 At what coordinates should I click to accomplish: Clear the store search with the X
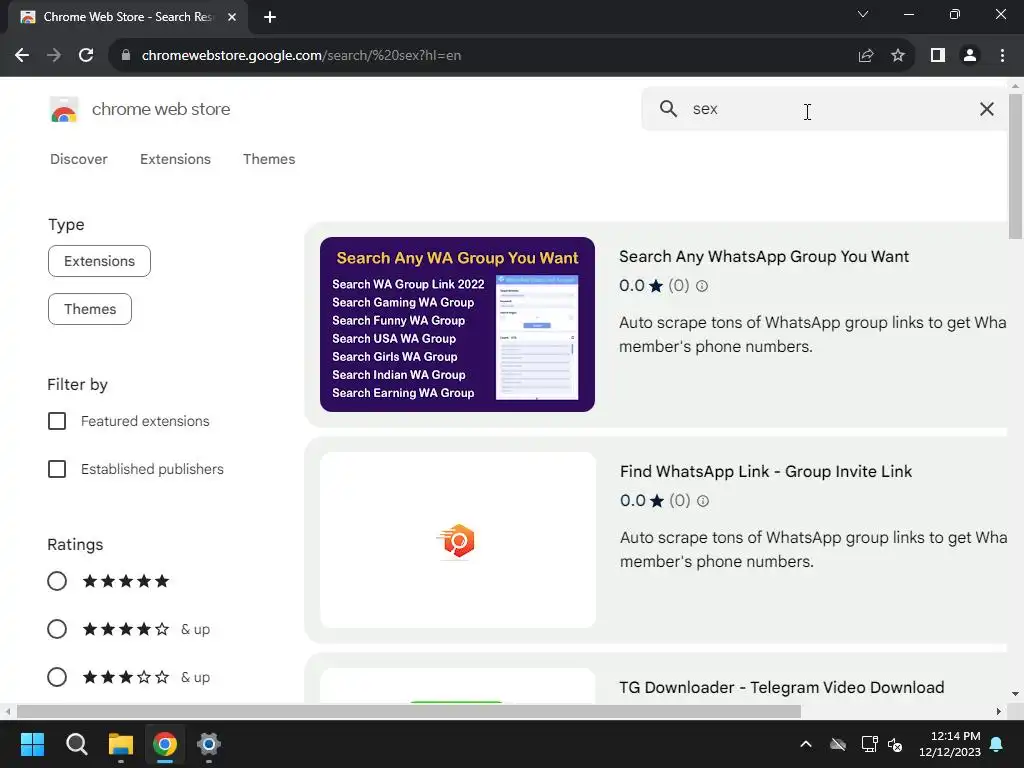pyautogui.click(x=987, y=109)
